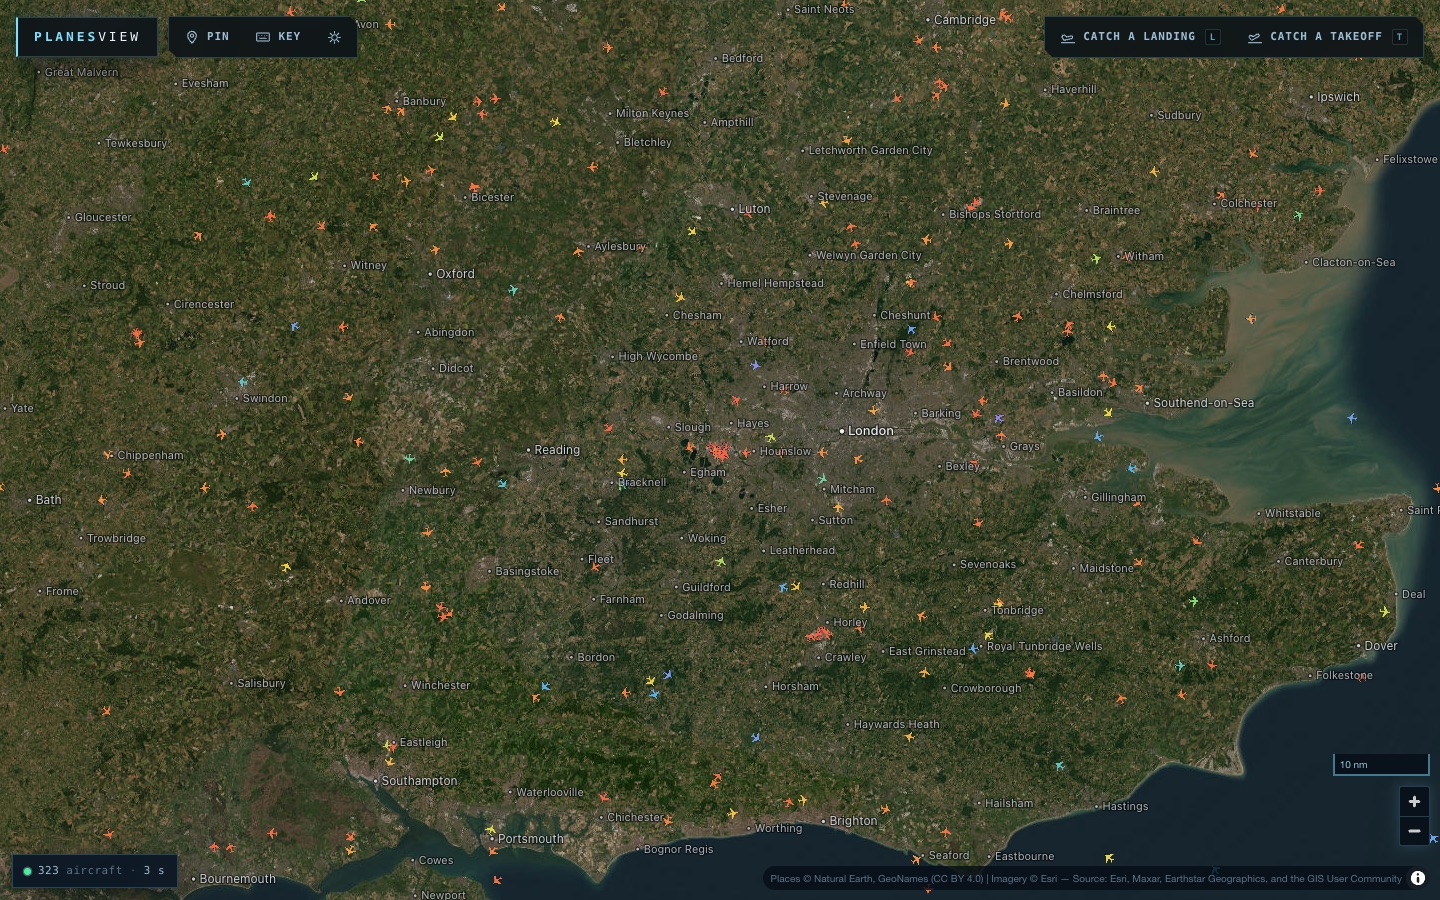The height and width of the screenshot is (900, 1440).
Task: Zoom in with the plus button
Action: pyautogui.click(x=1414, y=801)
